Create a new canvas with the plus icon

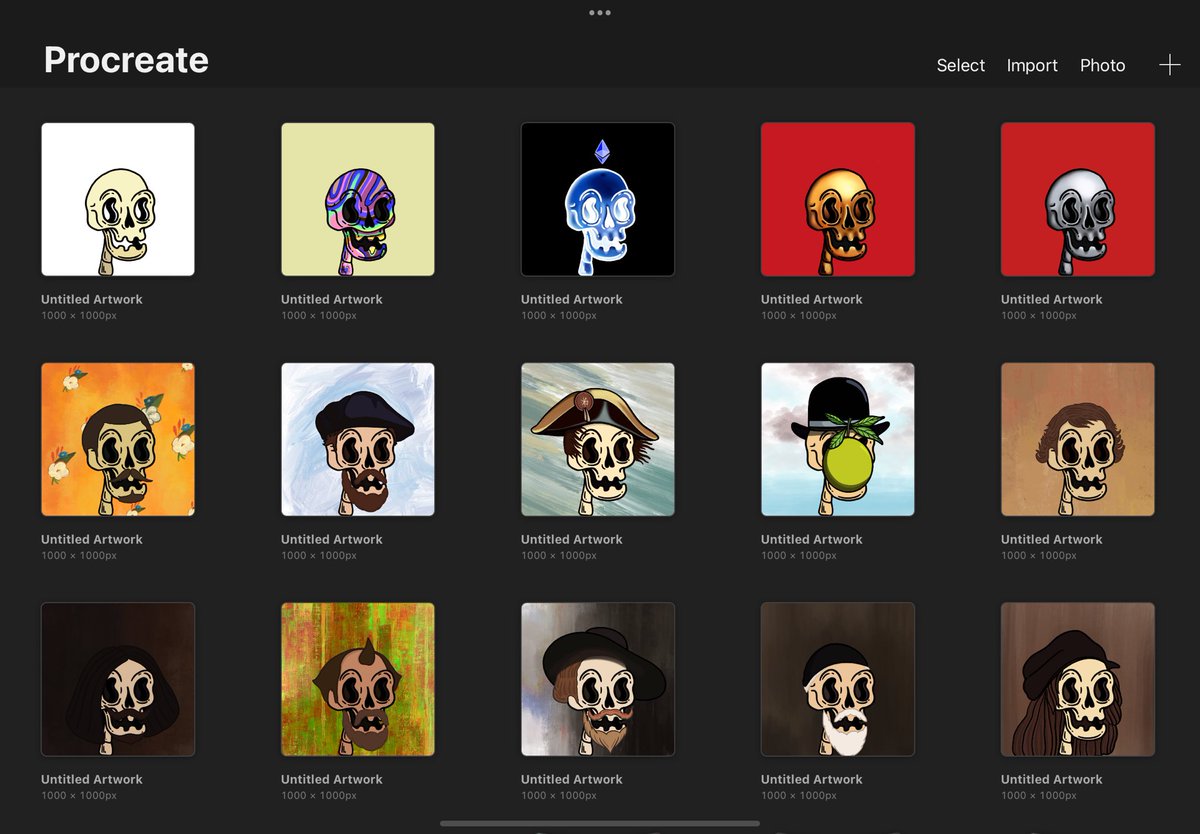click(1169, 65)
